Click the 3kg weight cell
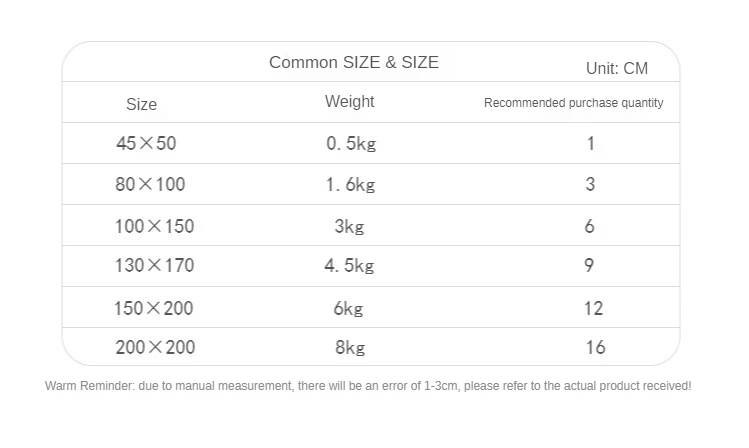Screen dimensions: 749x448 click(349, 226)
